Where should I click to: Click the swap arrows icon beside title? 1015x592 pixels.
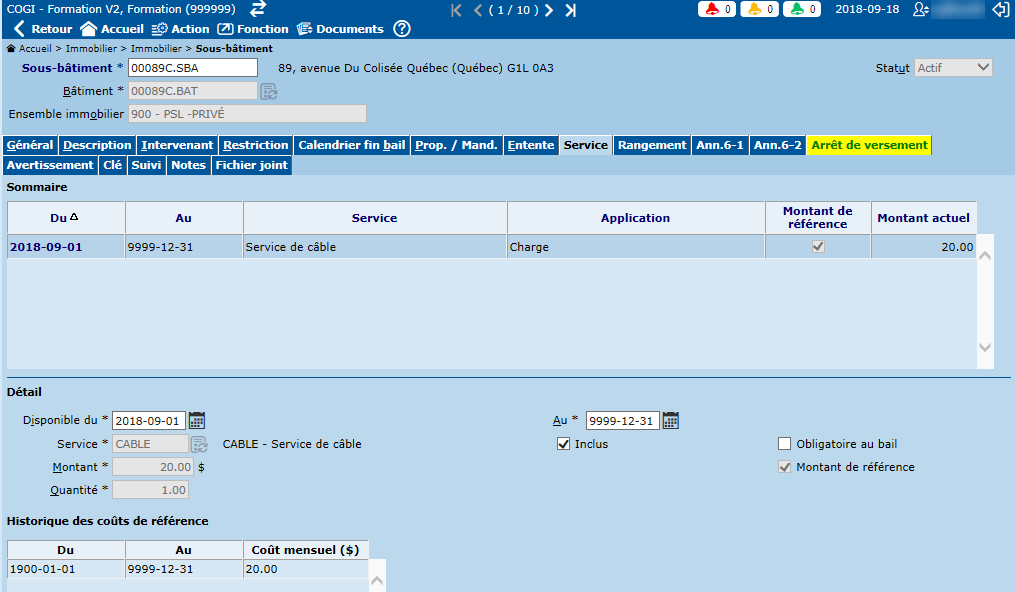click(258, 9)
